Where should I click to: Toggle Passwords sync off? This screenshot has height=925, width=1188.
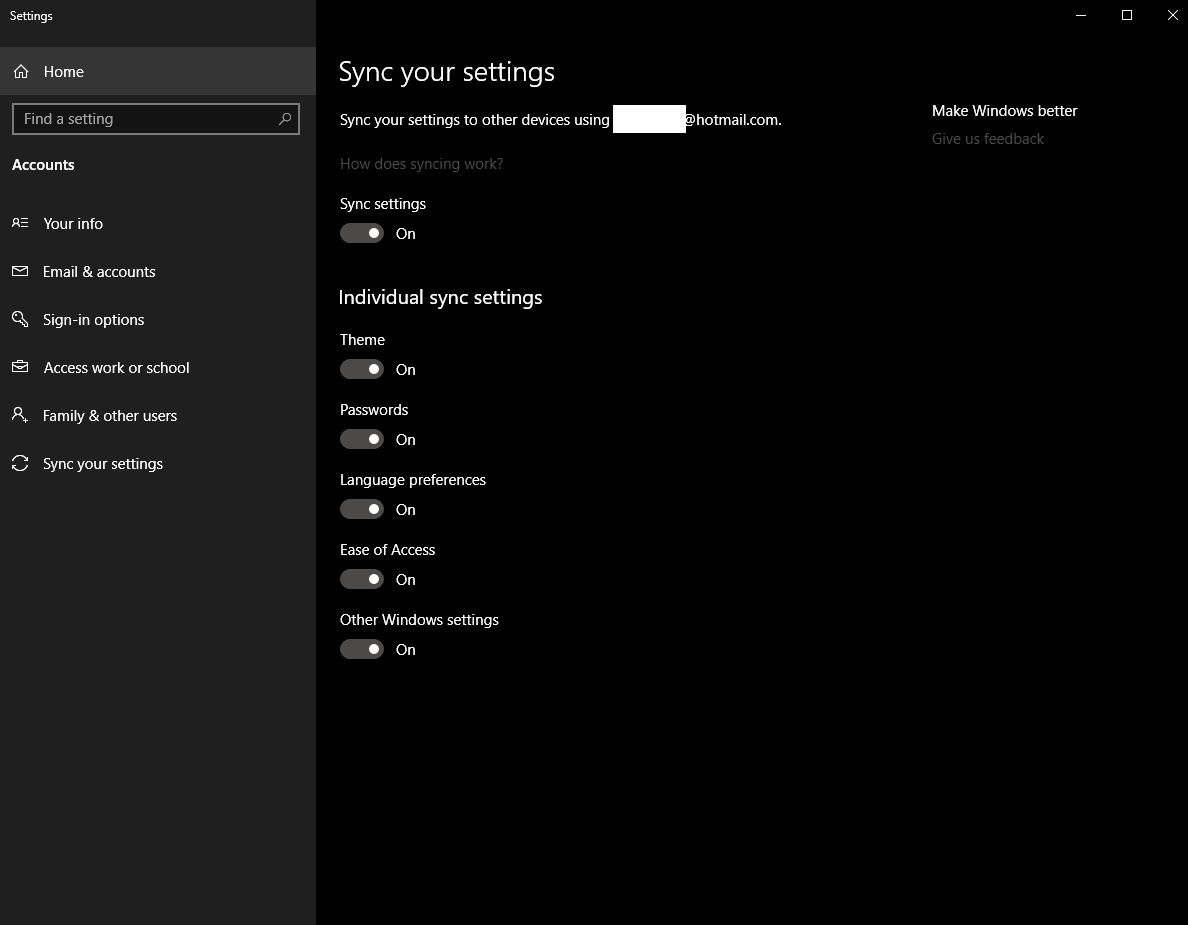point(362,439)
